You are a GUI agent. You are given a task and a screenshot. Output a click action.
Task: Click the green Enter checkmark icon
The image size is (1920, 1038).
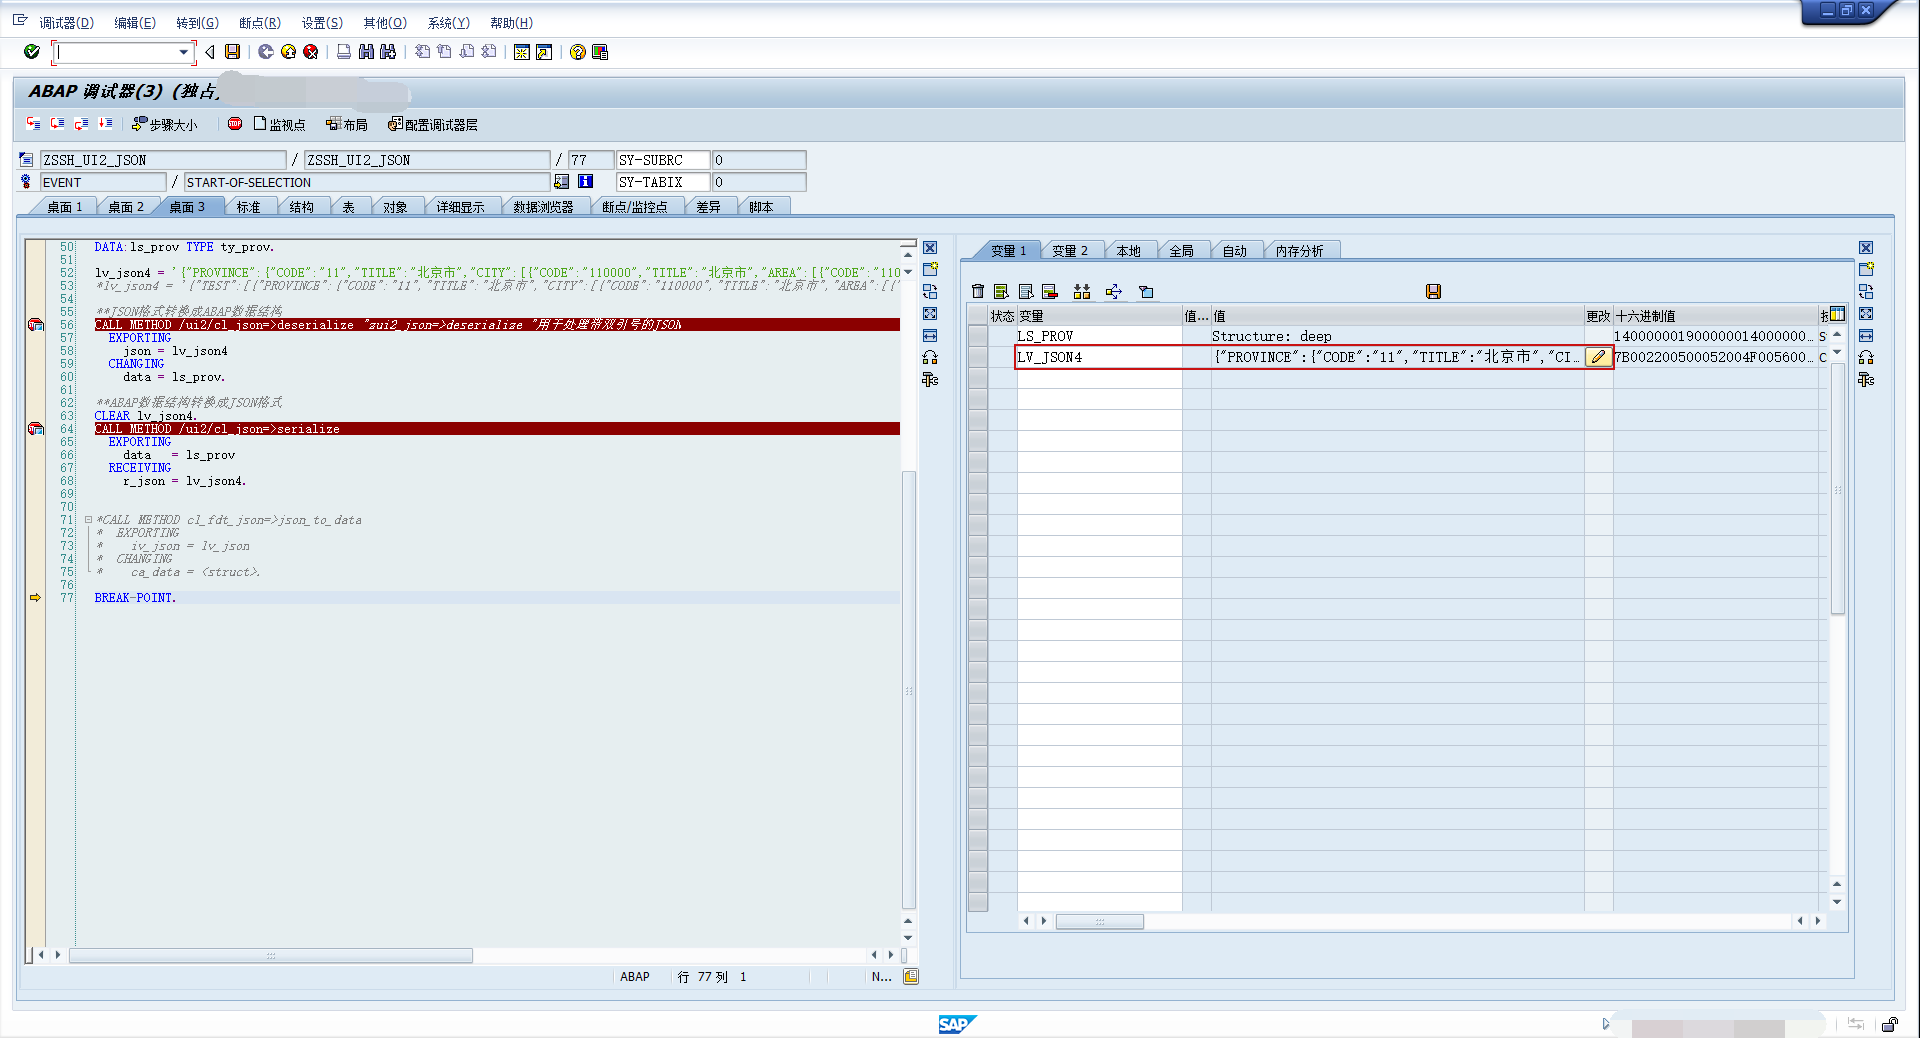pos(32,52)
